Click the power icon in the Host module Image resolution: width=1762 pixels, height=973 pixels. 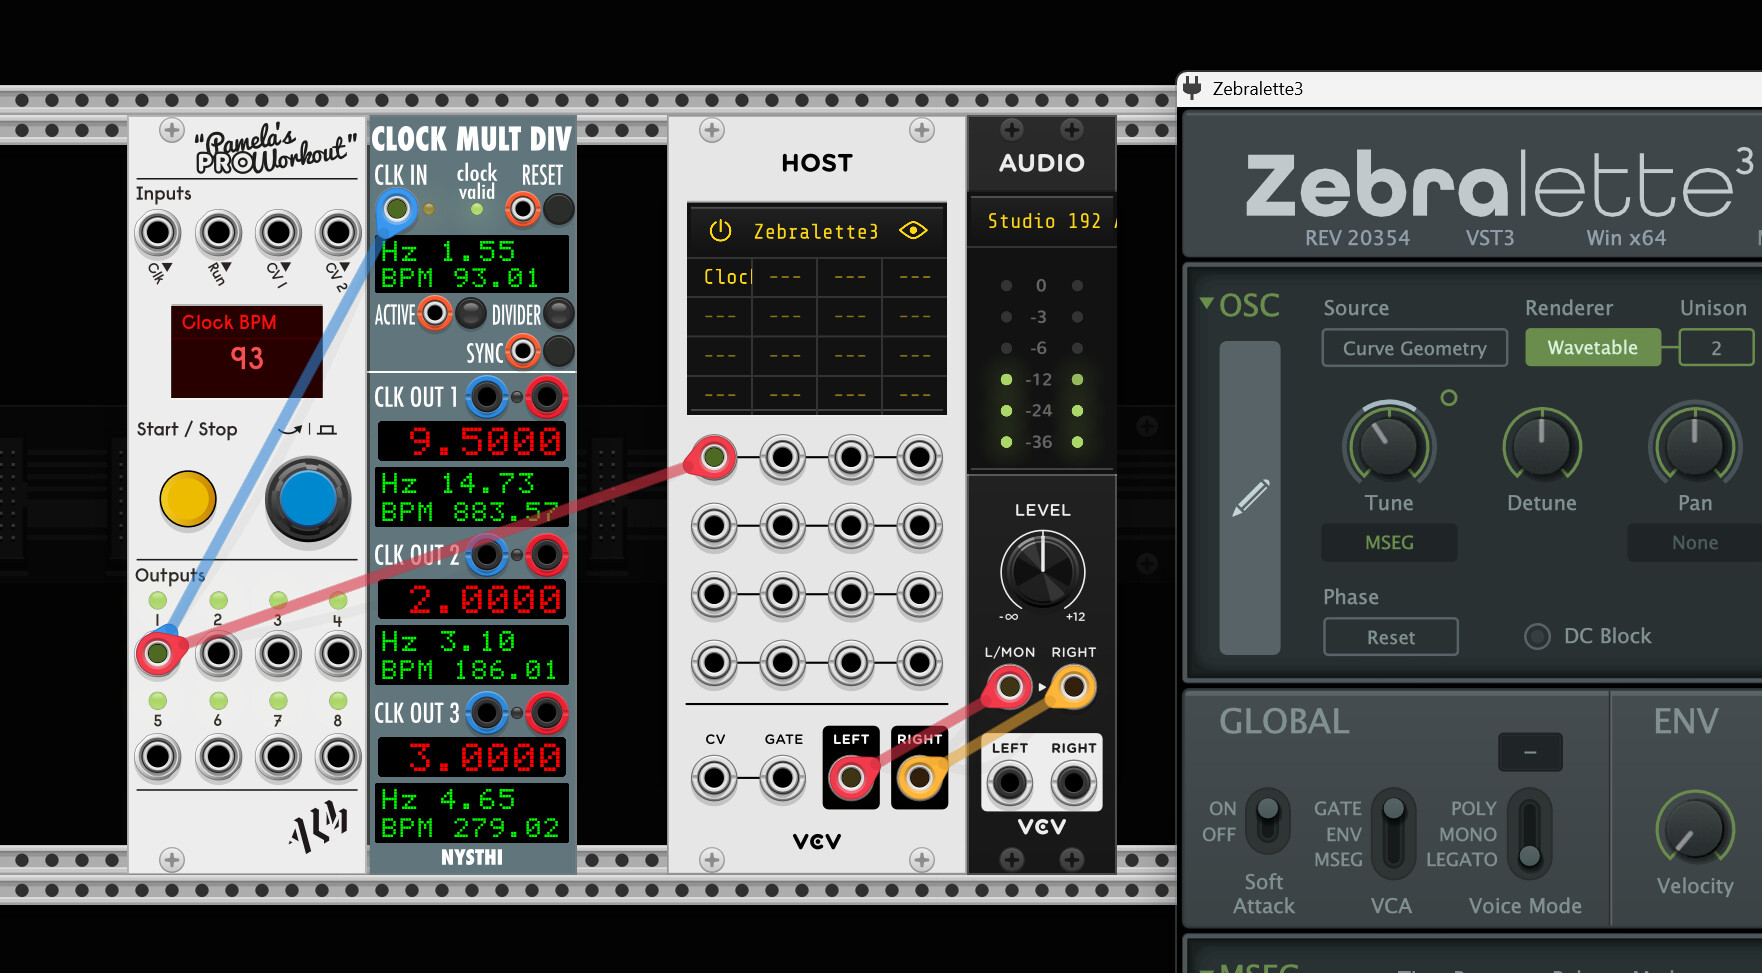(720, 231)
